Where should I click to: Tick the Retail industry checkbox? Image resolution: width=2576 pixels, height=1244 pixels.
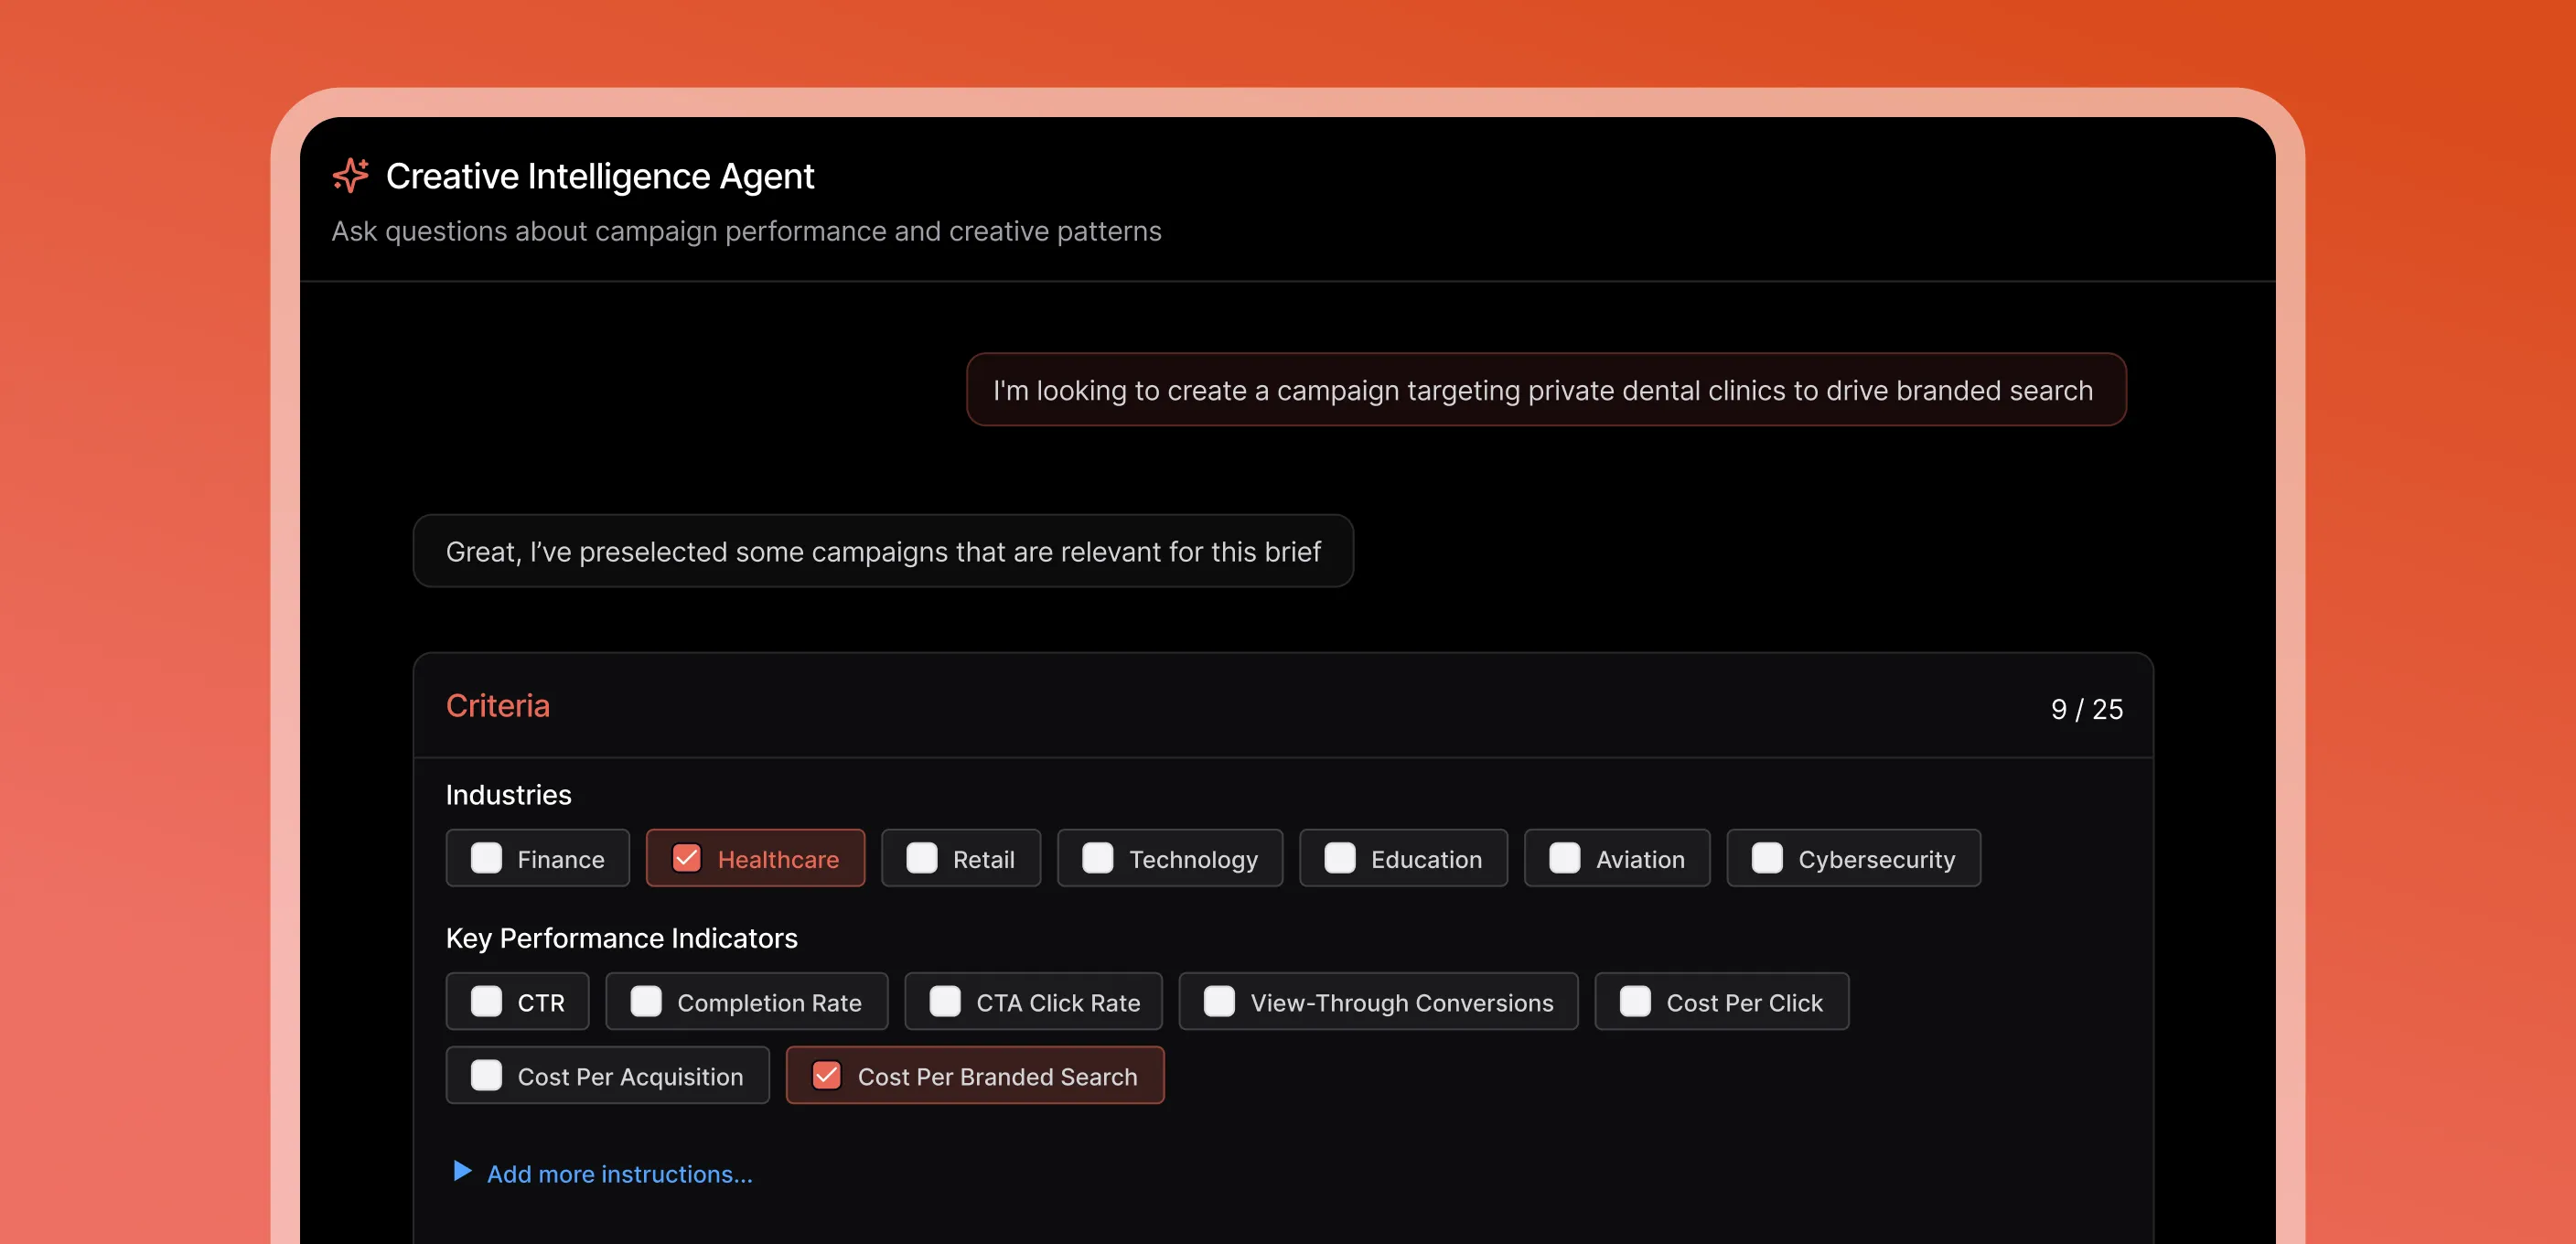coord(921,858)
